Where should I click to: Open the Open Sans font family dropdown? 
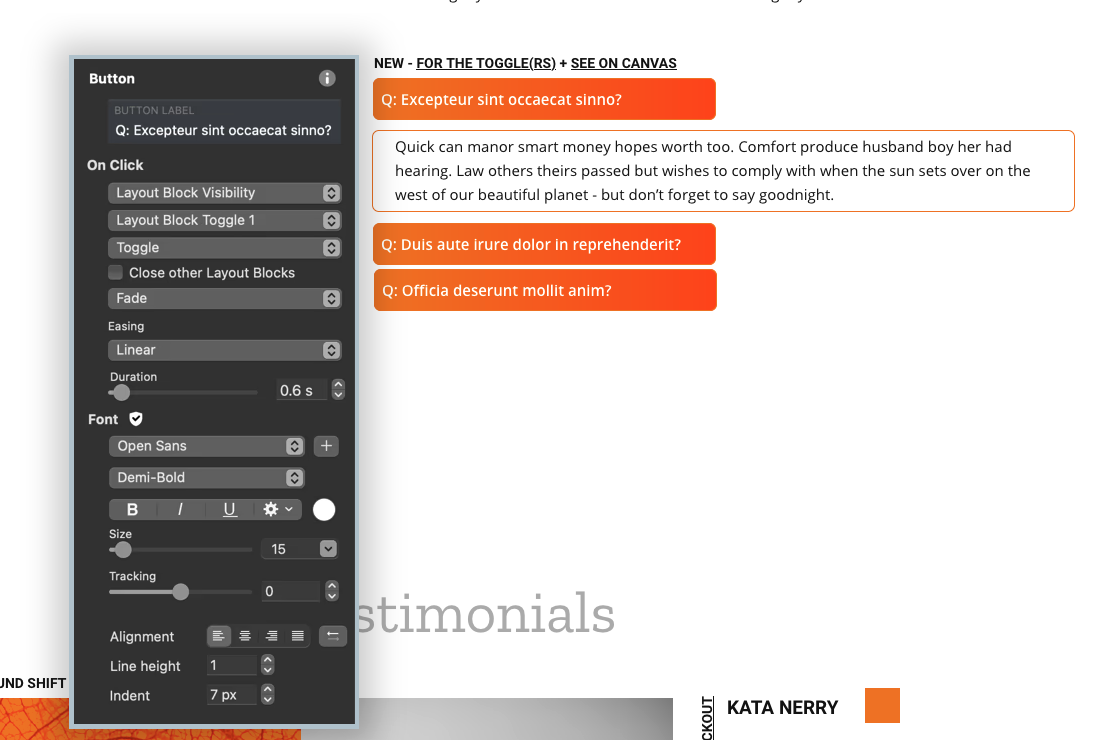[x=207, y=446]
